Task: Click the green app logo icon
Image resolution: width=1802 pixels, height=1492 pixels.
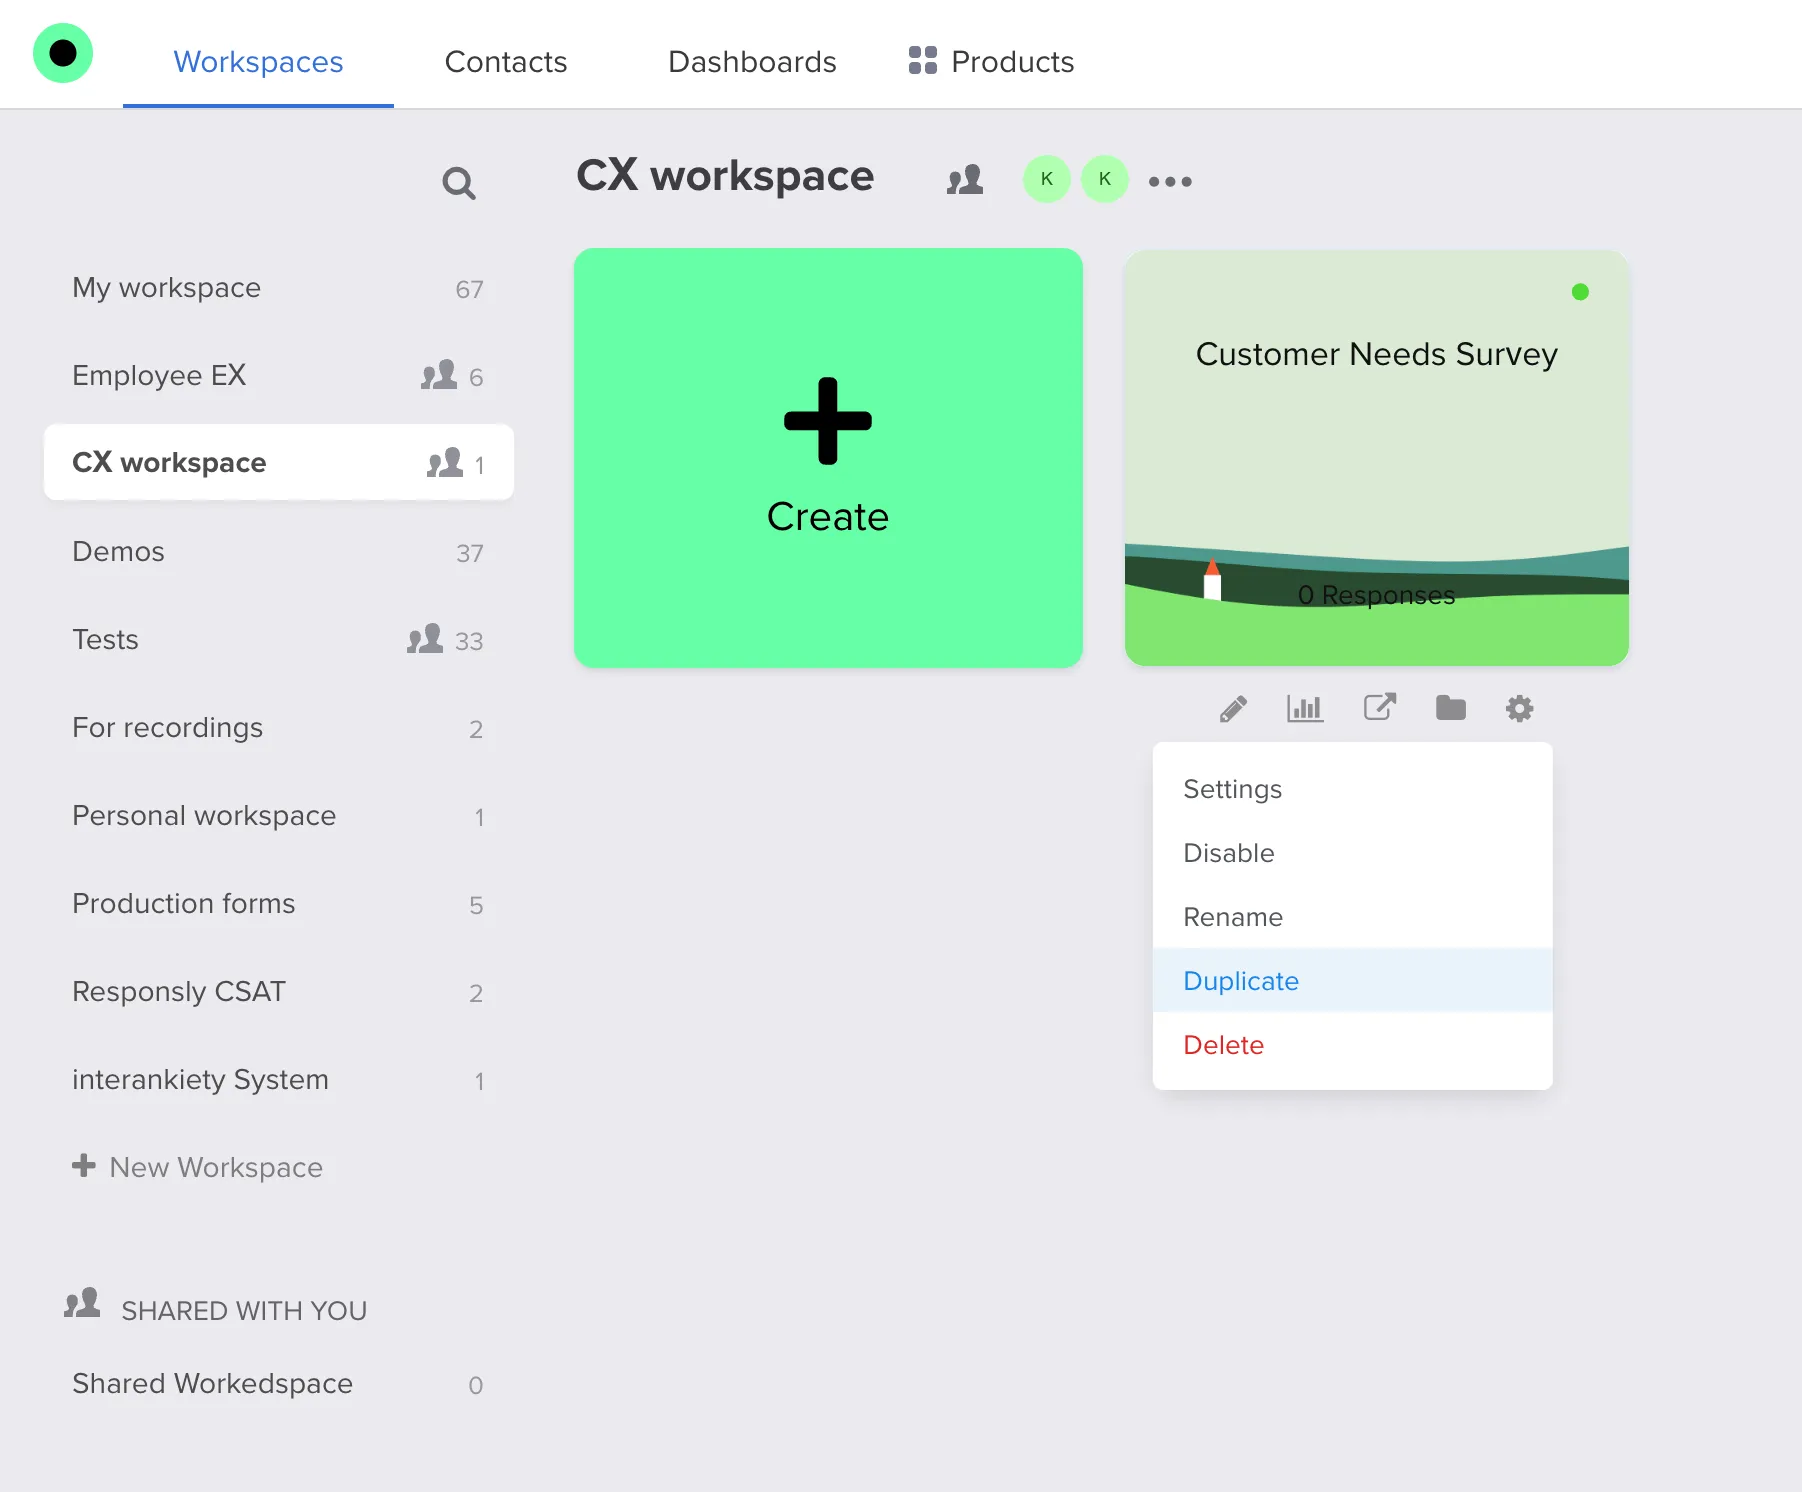Action: 63,53
